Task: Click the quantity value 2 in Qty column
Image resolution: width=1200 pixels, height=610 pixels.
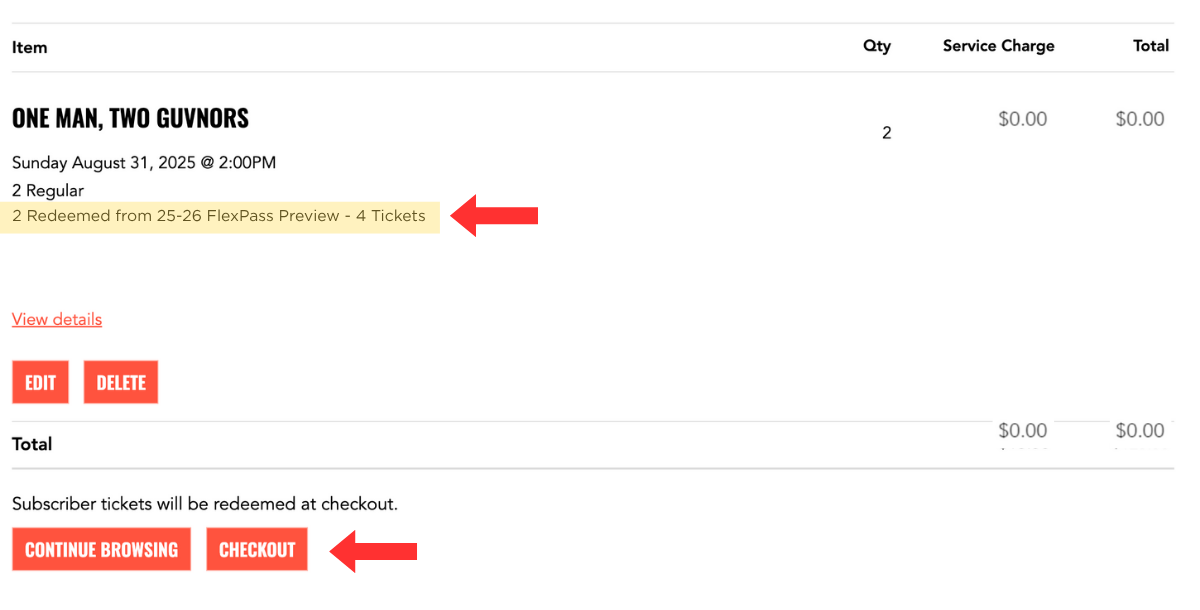Action: (x=886, y=133)
